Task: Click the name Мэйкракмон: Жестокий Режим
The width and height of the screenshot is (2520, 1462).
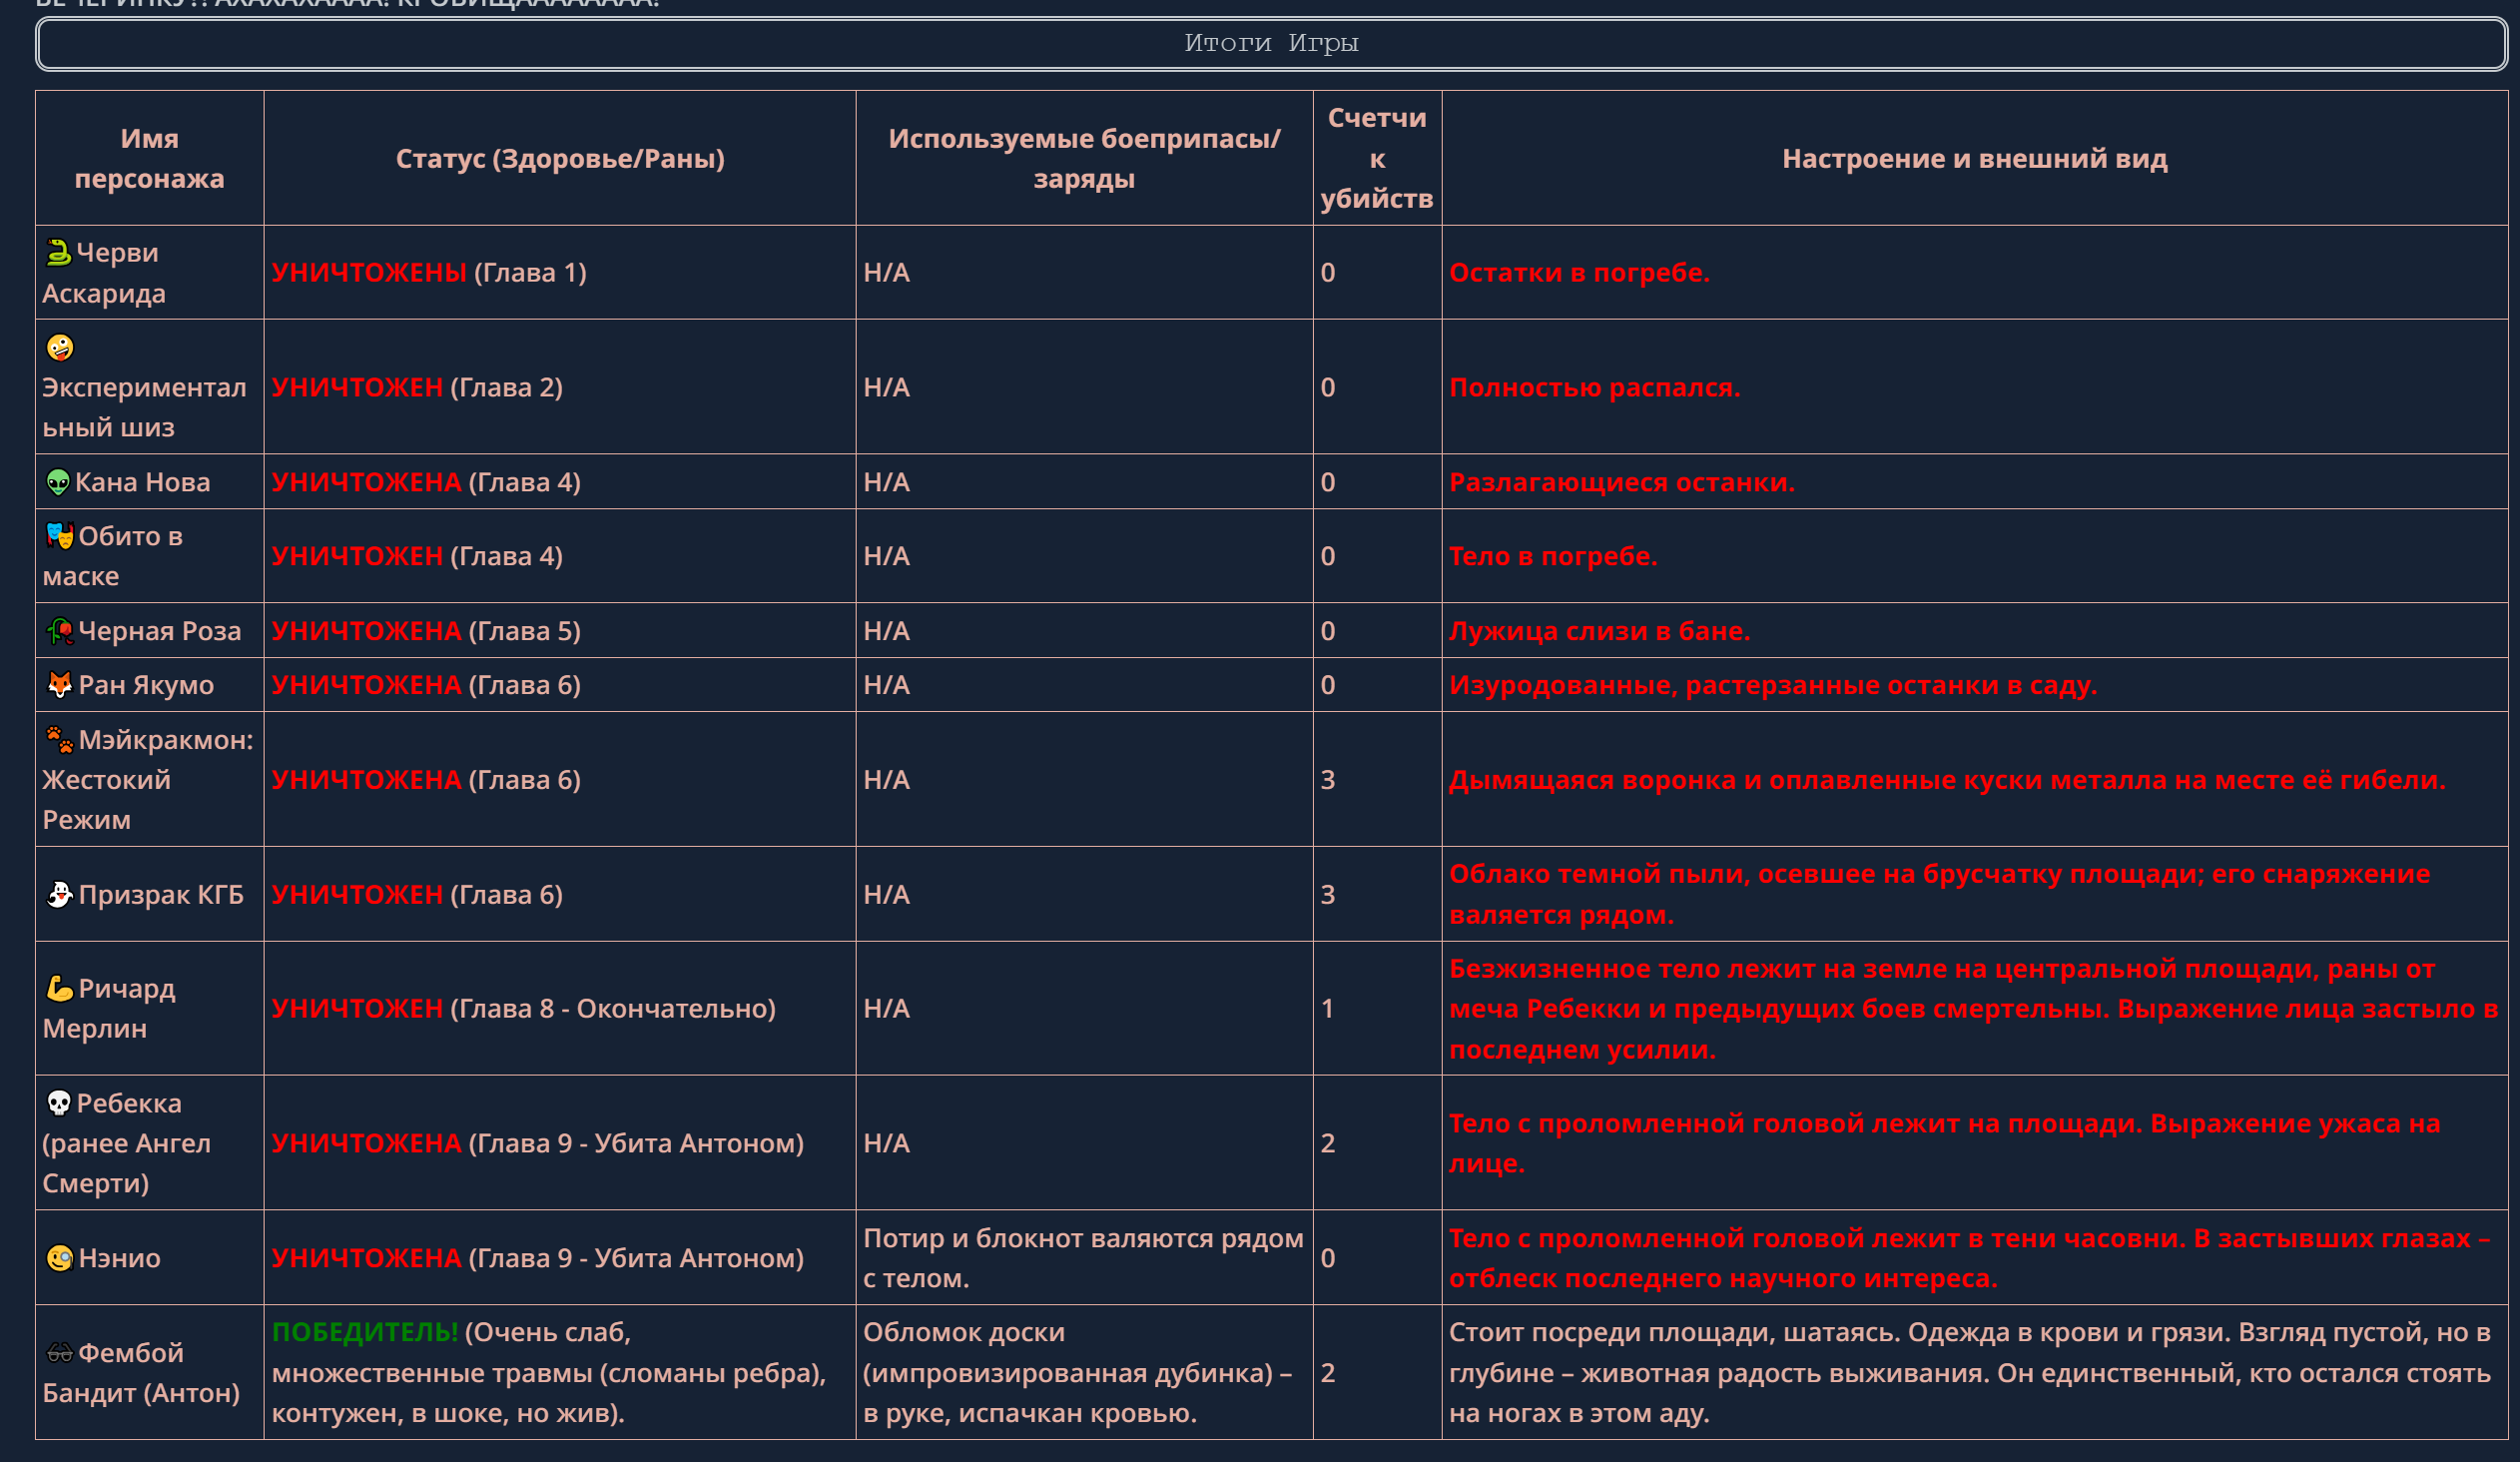Action: coord(148,780)
